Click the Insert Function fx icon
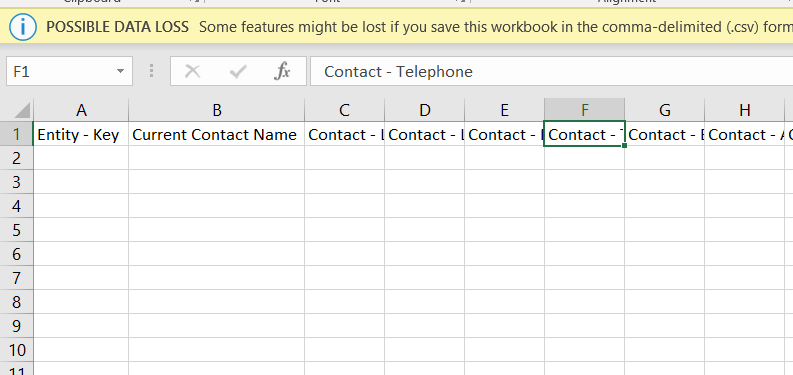The image size is (793, 375). [282, 71]
